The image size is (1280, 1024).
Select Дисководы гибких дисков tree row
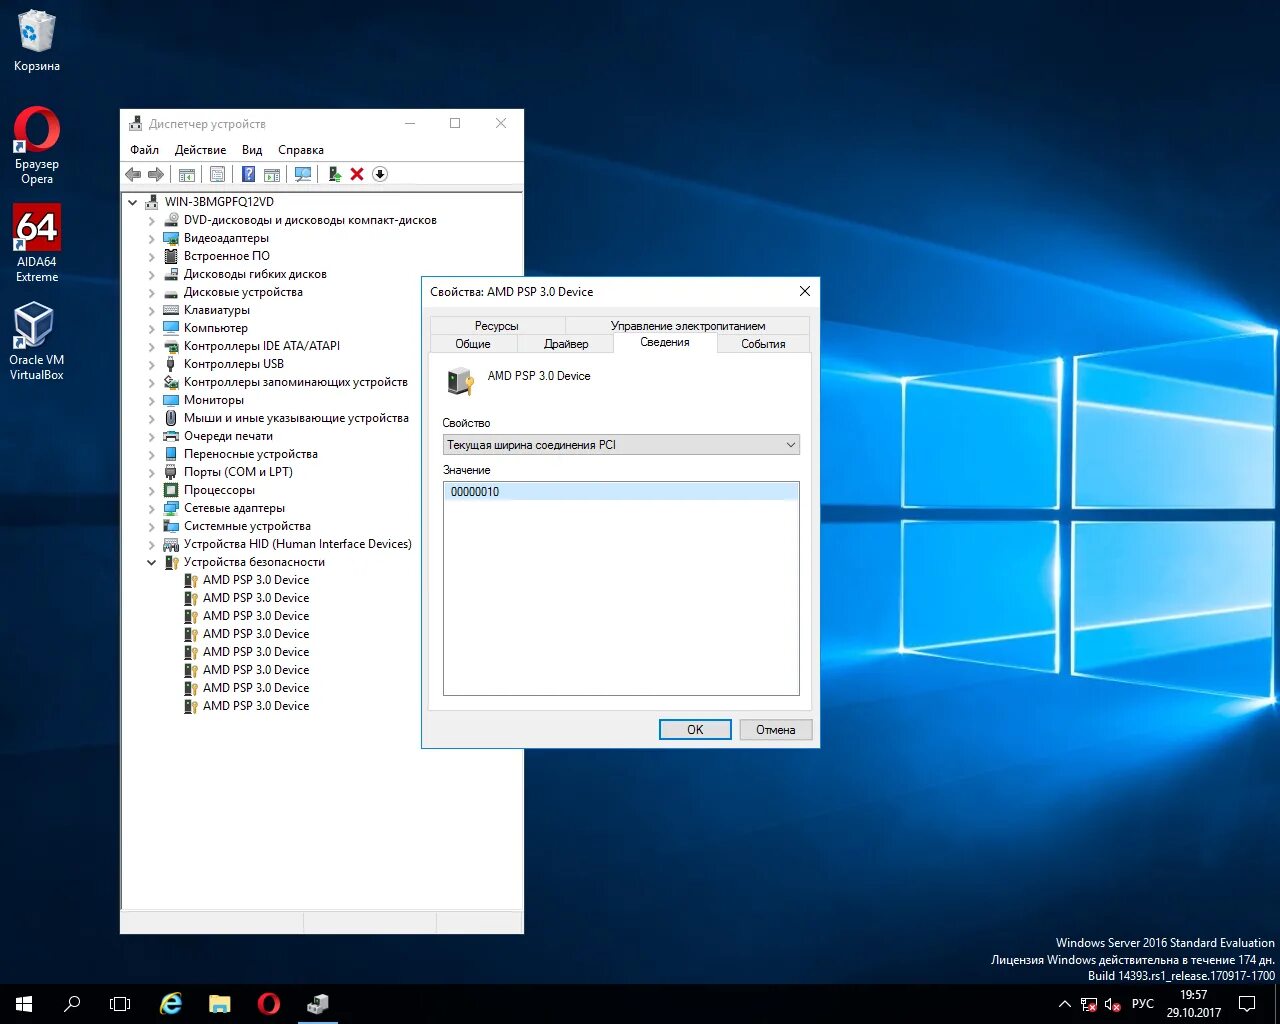point(255,274)
